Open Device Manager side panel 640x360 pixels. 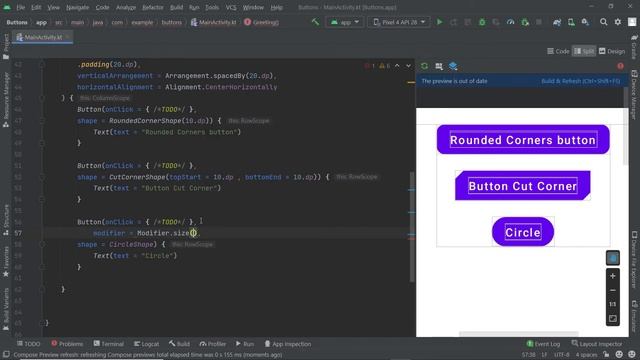[x=634, y=94]
